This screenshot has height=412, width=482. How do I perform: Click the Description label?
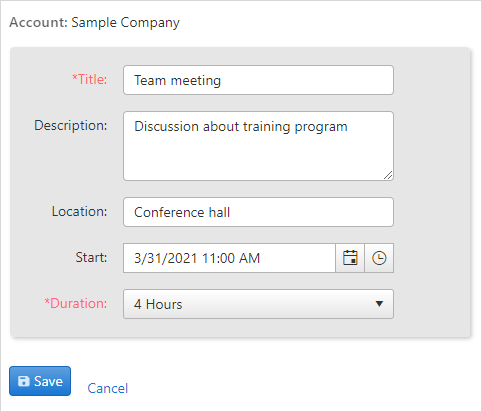point(71,126)
